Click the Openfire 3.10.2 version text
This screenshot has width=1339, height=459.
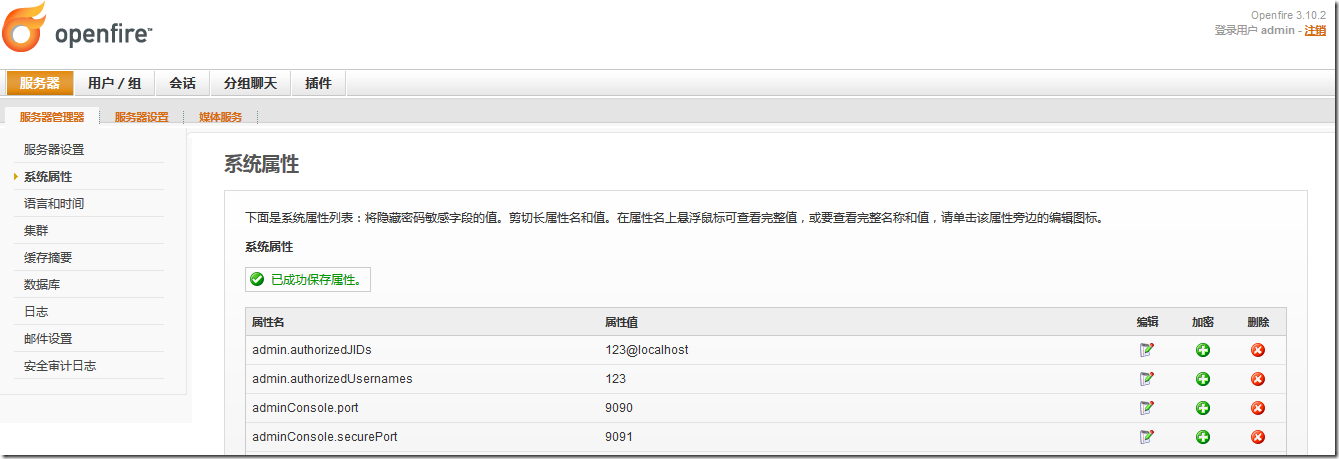(1288, 15)
